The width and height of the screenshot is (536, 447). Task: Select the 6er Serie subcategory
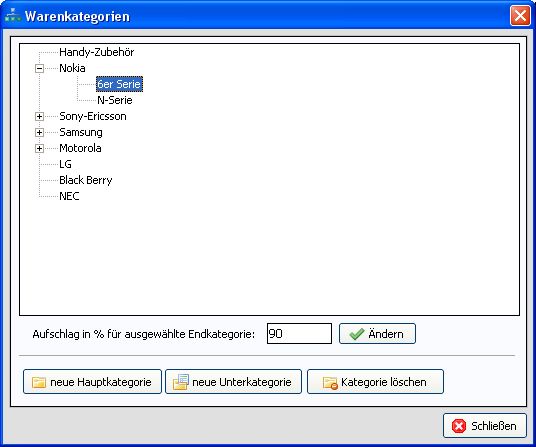pos(119,84)
